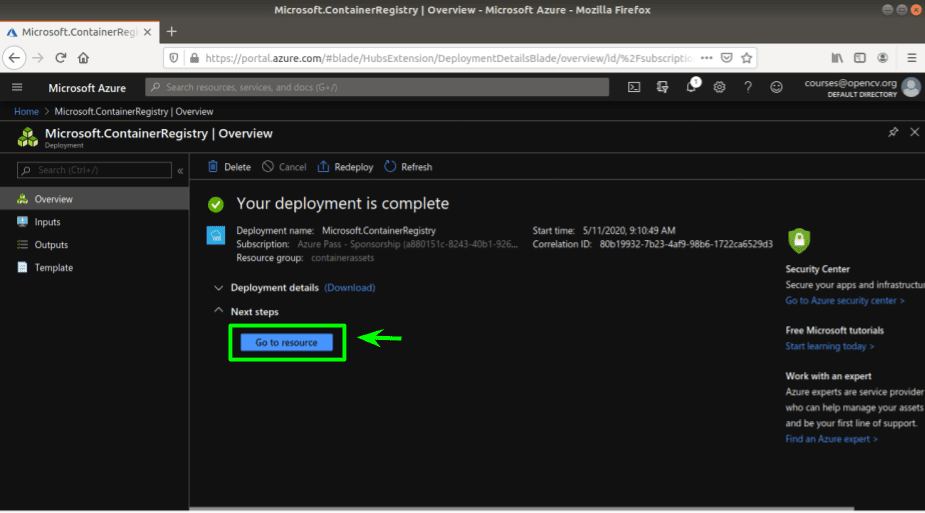Viewport: 925px width, 513px height.
Task: Click the correlation ID 80b19932-7b23-4af9 value
Action: (x=686, y=244)
